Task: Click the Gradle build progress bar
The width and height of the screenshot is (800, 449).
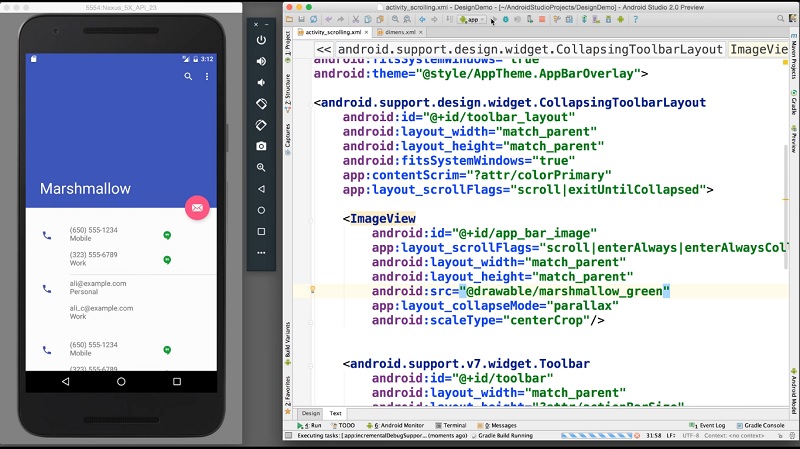Action: (x=596, y=436)
